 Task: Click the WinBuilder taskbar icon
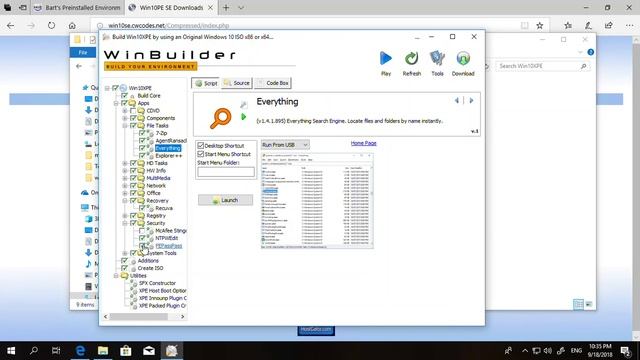pos(171,351)
